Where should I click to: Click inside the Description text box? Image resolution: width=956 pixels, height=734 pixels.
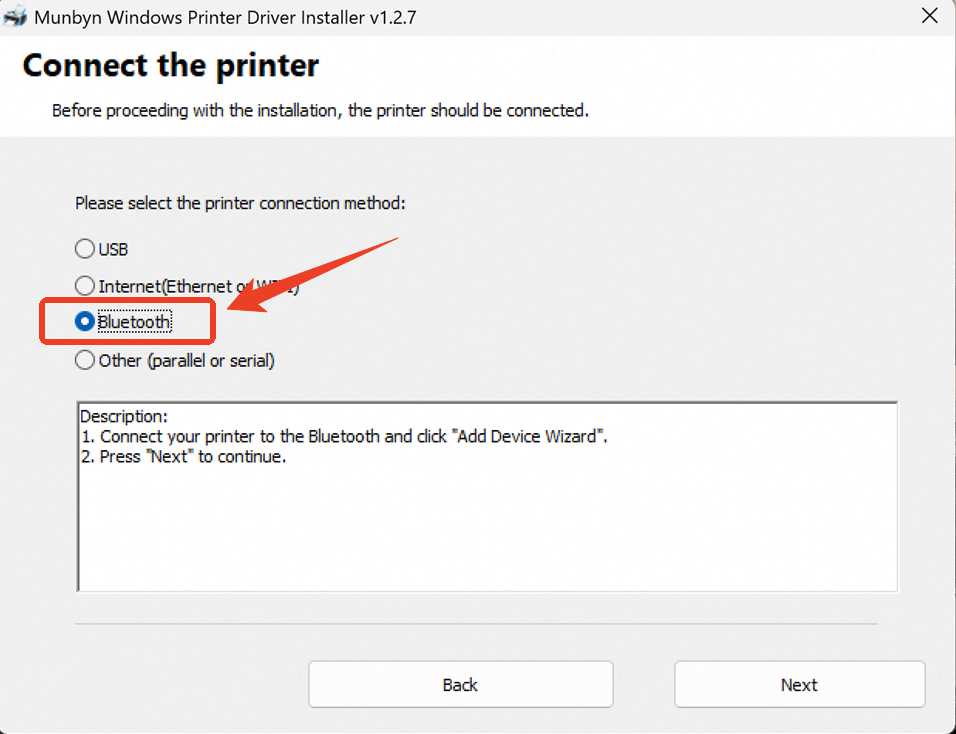tap(487, 496)
